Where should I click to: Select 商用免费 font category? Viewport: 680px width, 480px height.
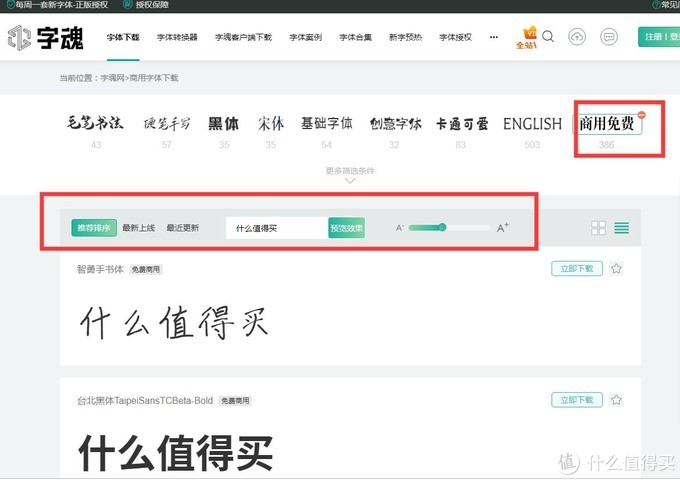[x=608, y=124]
